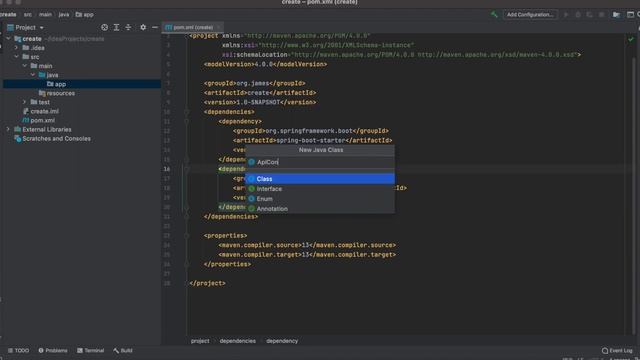The height and width of the screenshot is (360, 640).
Task: Open the Problems tool window
Action: coord(53,350)
